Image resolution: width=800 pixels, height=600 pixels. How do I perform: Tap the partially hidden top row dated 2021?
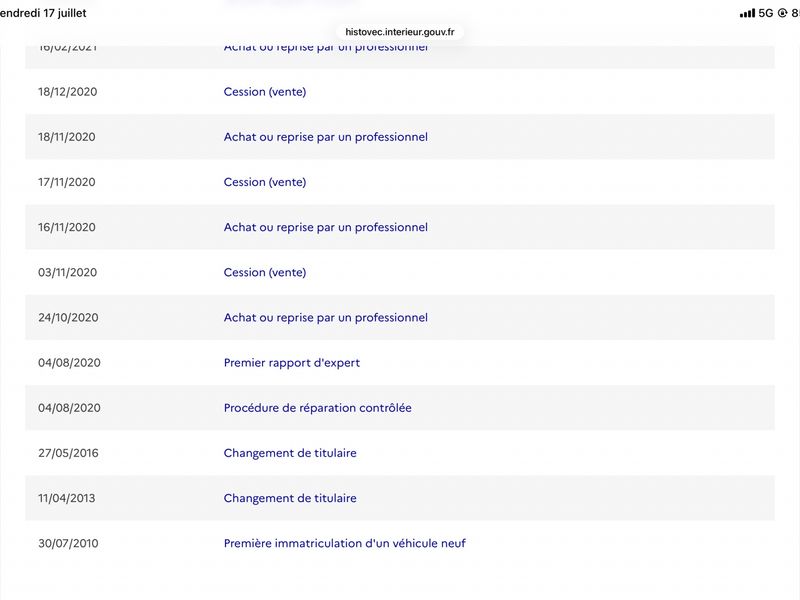point(399,57)
